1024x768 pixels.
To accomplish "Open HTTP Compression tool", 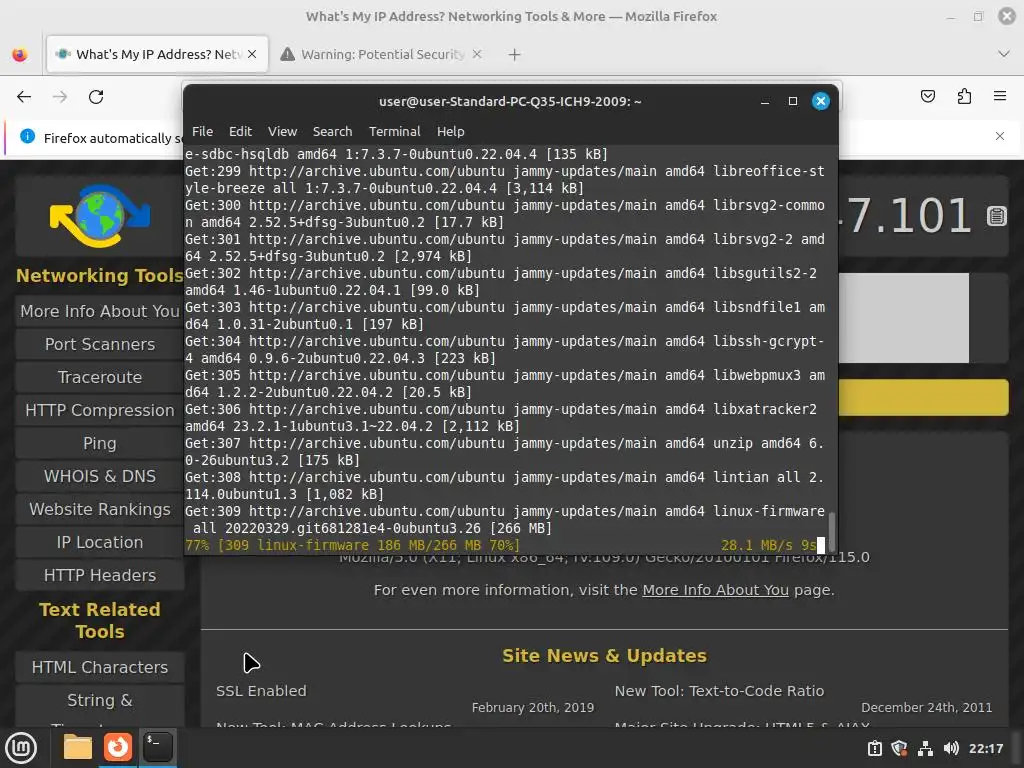I will point(100,410).
